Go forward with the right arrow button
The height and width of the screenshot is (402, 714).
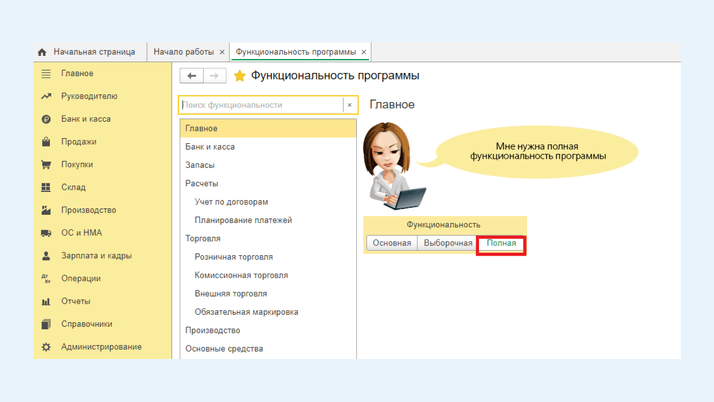(x=214, y=76)
